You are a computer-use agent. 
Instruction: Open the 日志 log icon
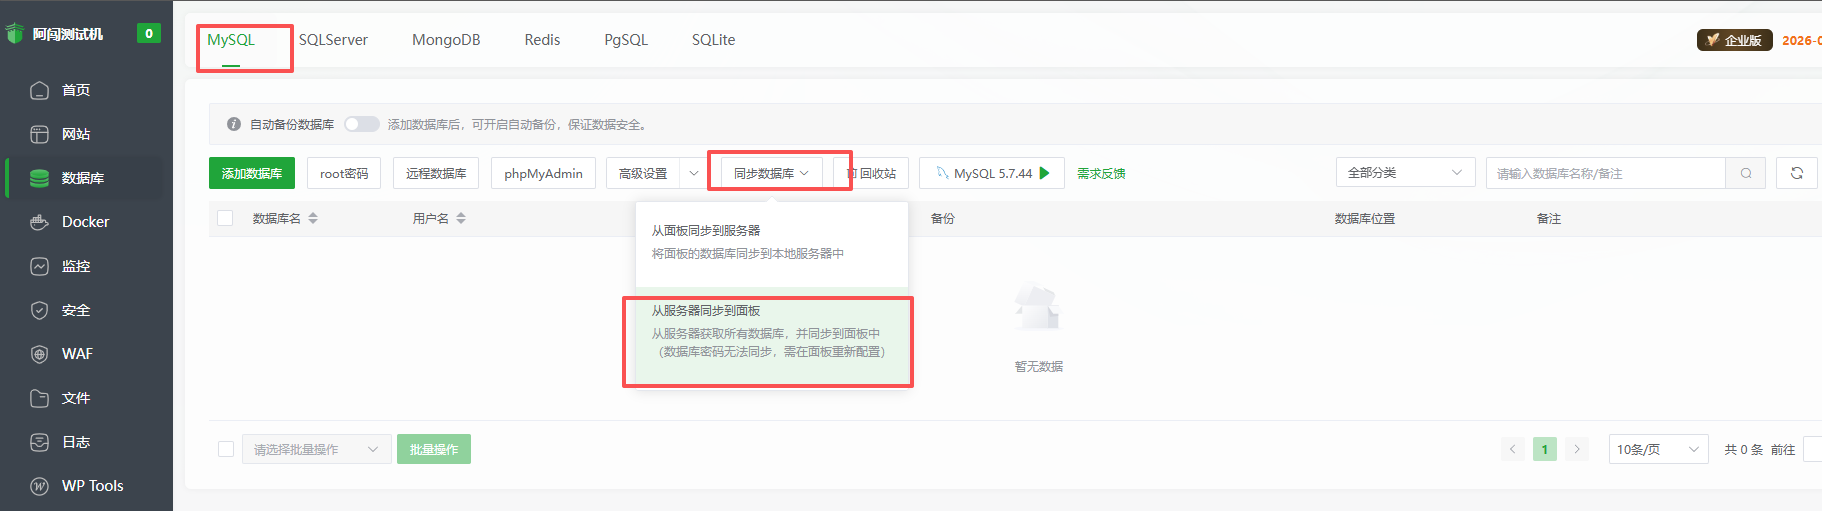(x=39, y=442)
